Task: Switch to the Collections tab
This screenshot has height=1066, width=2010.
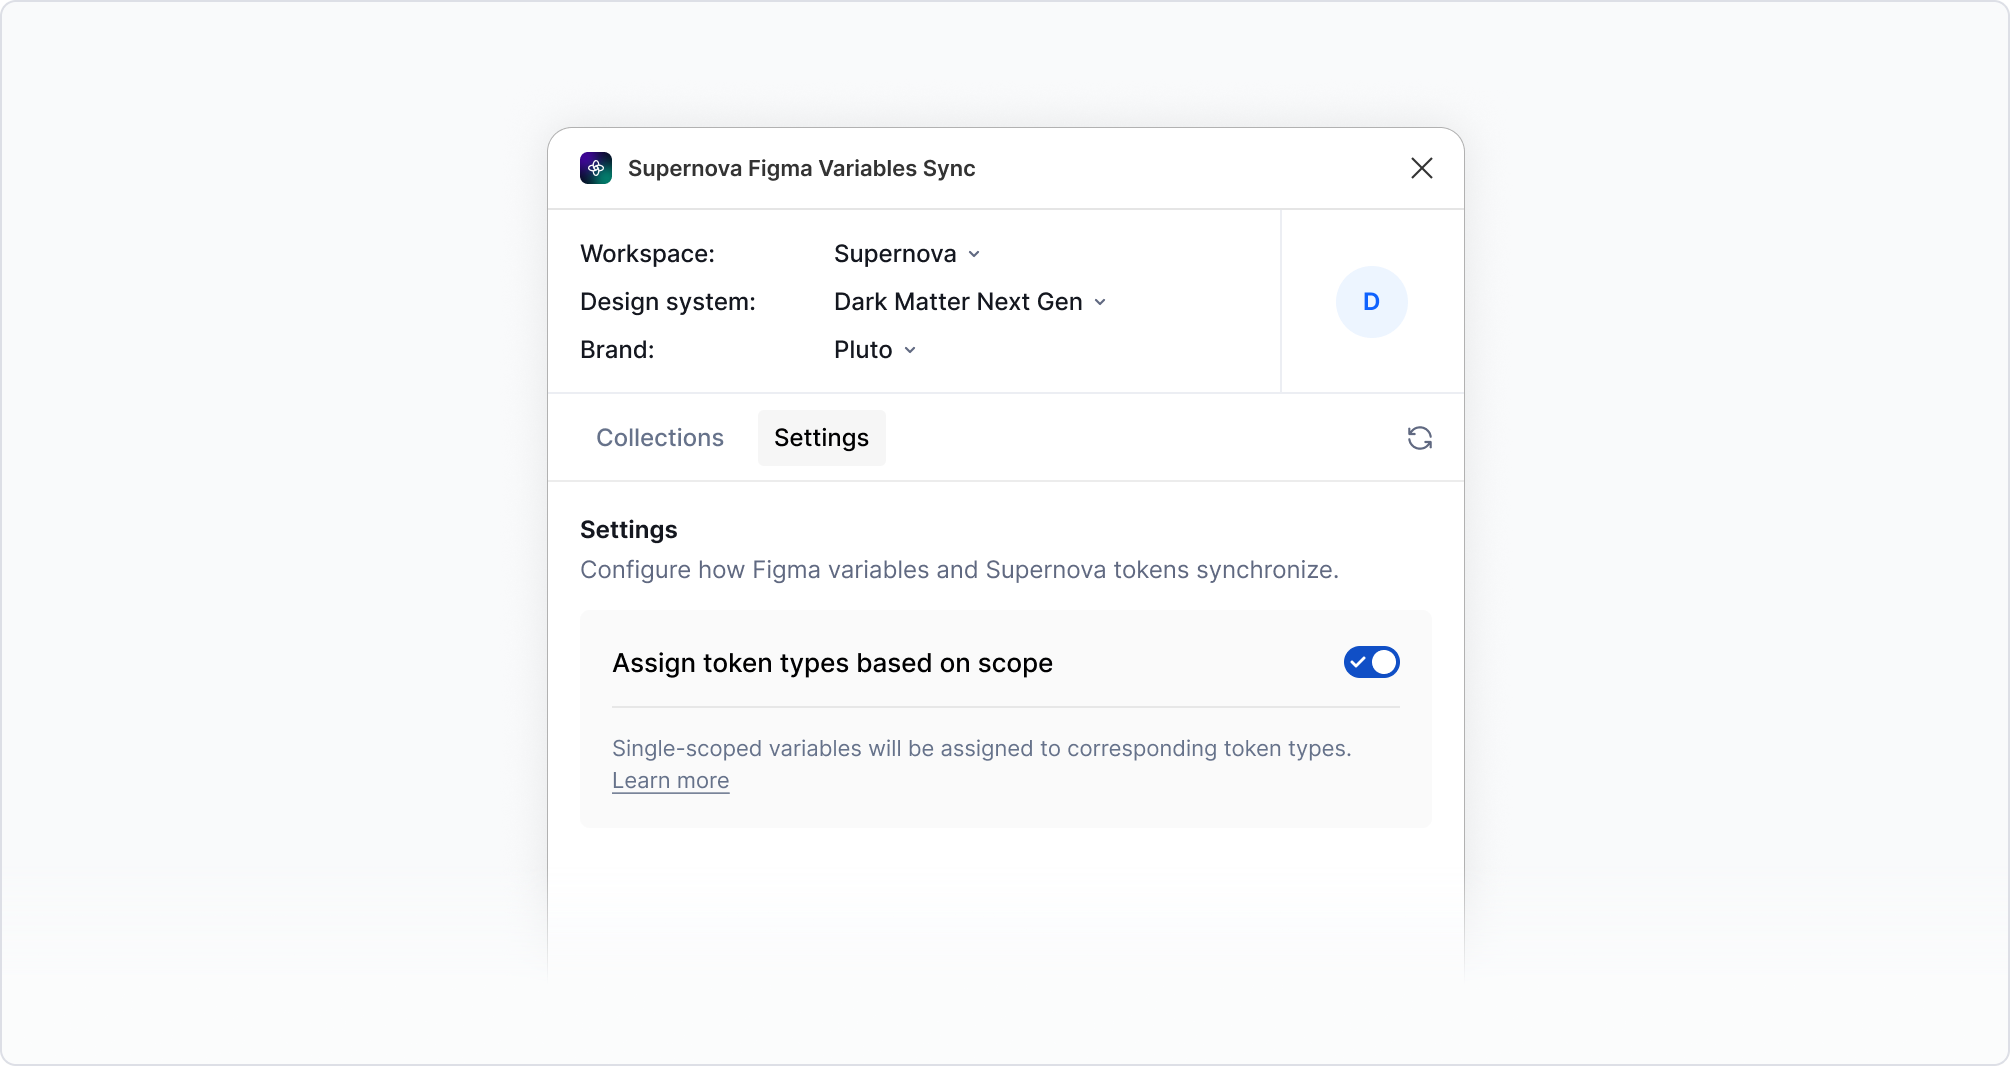Action: (659, 438)
